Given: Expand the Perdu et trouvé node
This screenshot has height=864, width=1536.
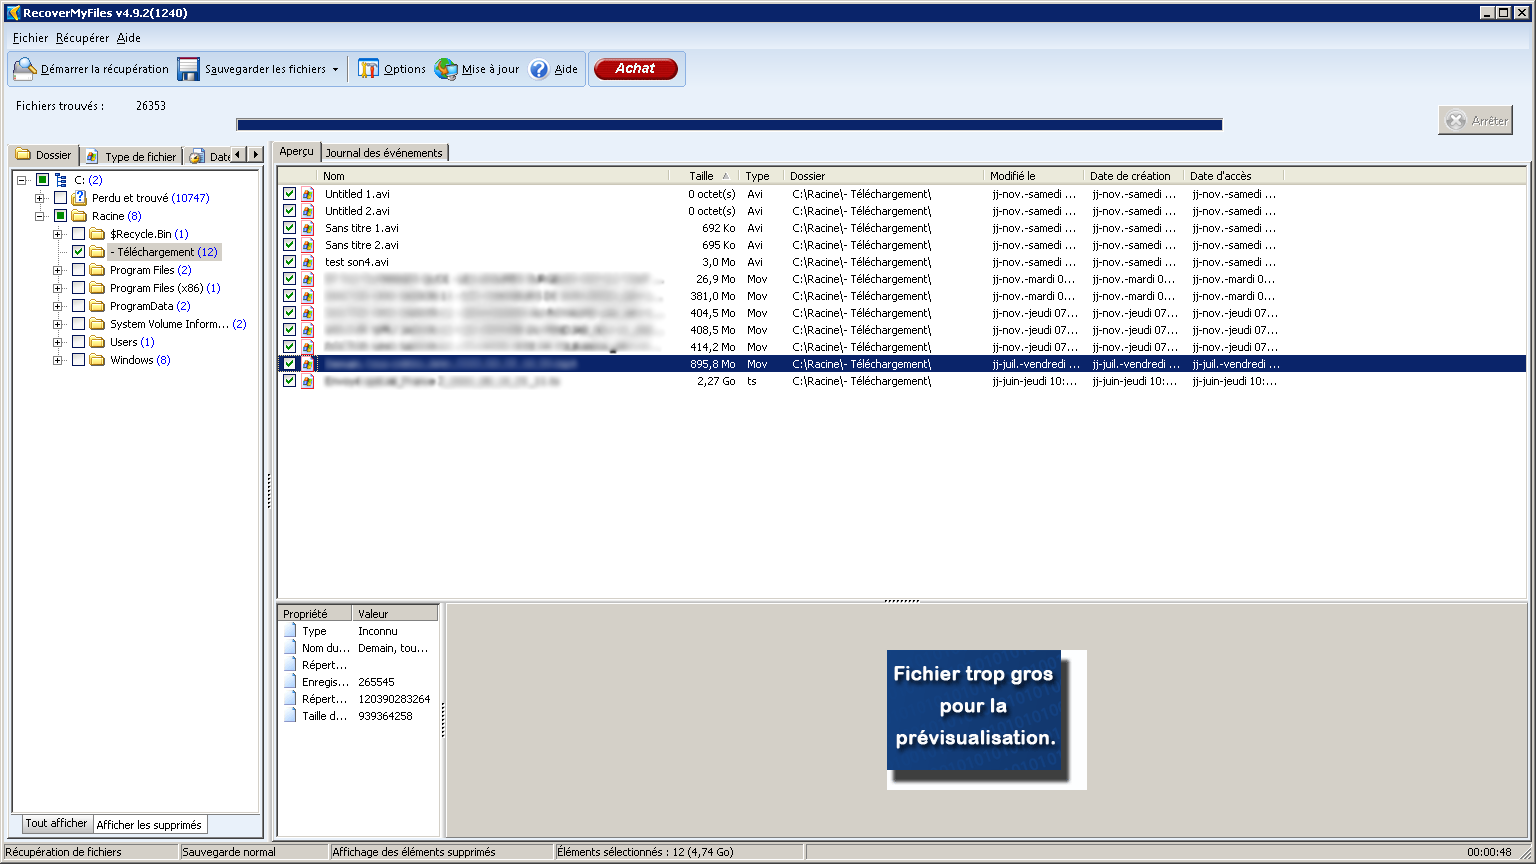Looking at the screenshot, I should (40, 198).
